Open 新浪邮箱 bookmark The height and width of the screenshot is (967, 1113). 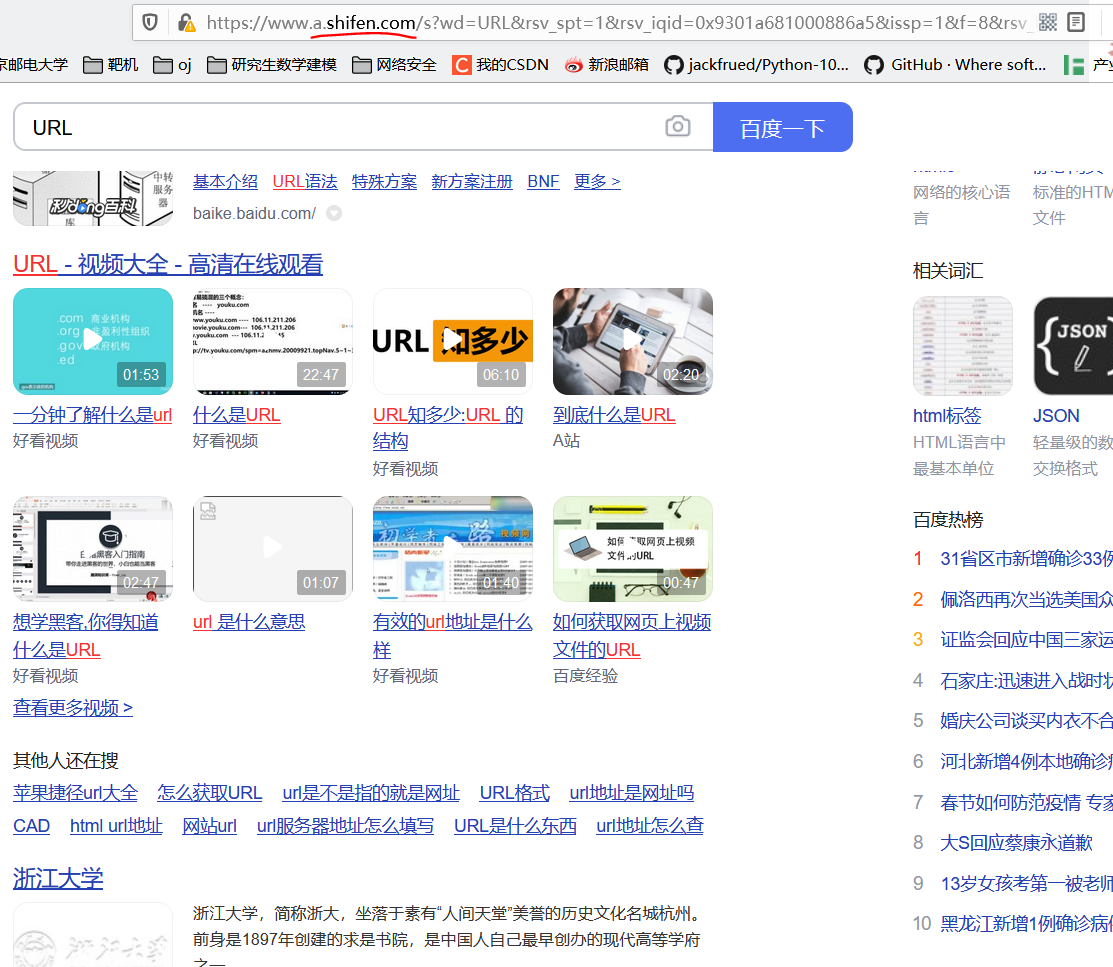(x=606, y=65)
